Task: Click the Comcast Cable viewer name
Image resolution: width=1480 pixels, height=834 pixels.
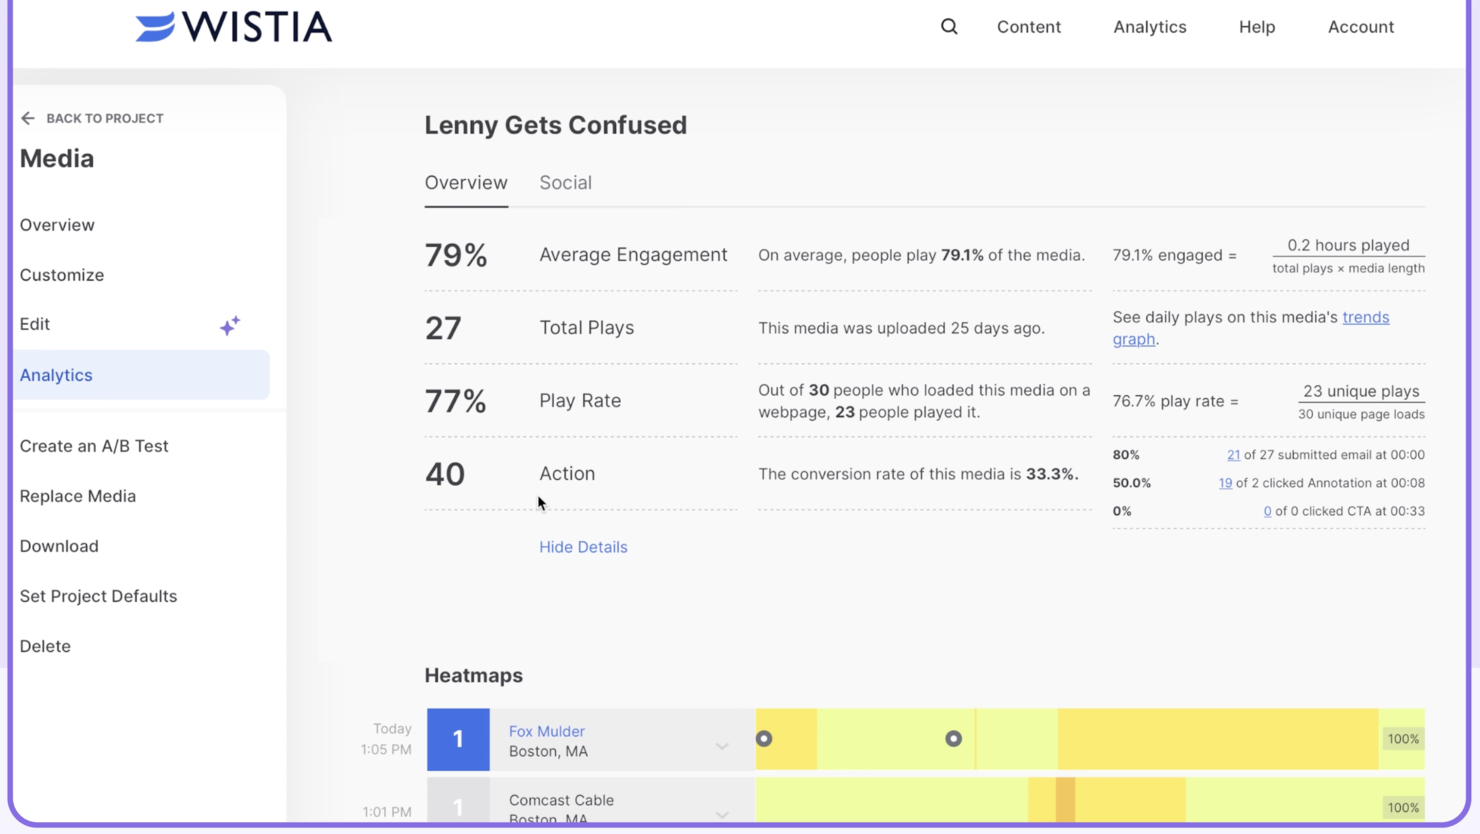Action: tap(561, 800)
